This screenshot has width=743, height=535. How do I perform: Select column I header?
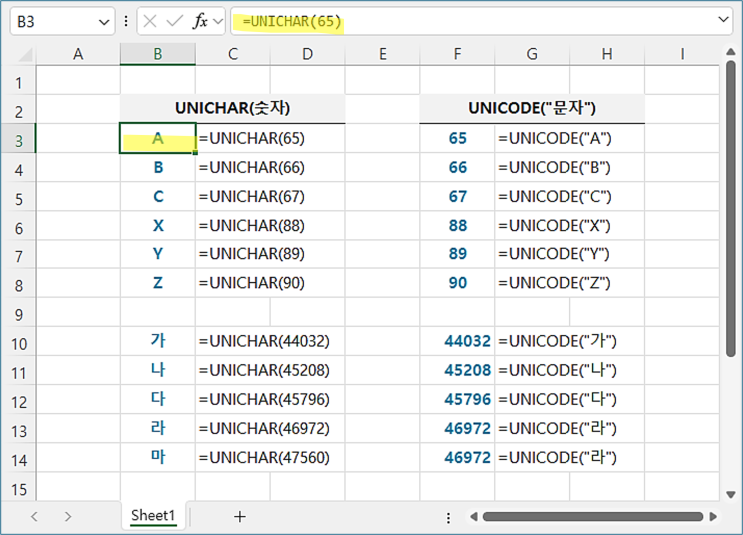(x=682, y=54)
